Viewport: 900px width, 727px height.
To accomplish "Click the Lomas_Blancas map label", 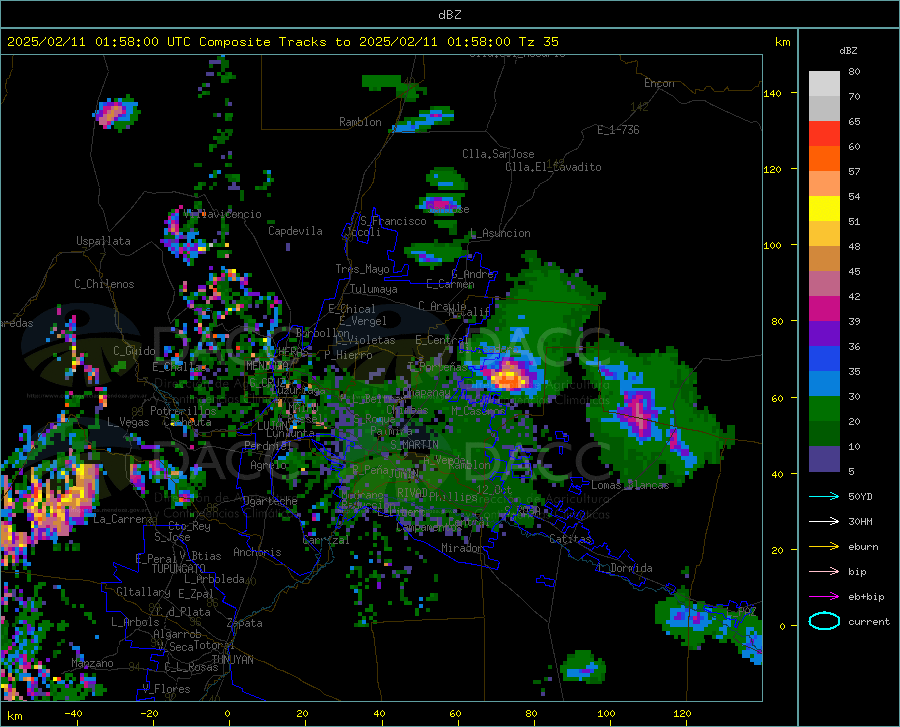I will click(x=630, y=485).
